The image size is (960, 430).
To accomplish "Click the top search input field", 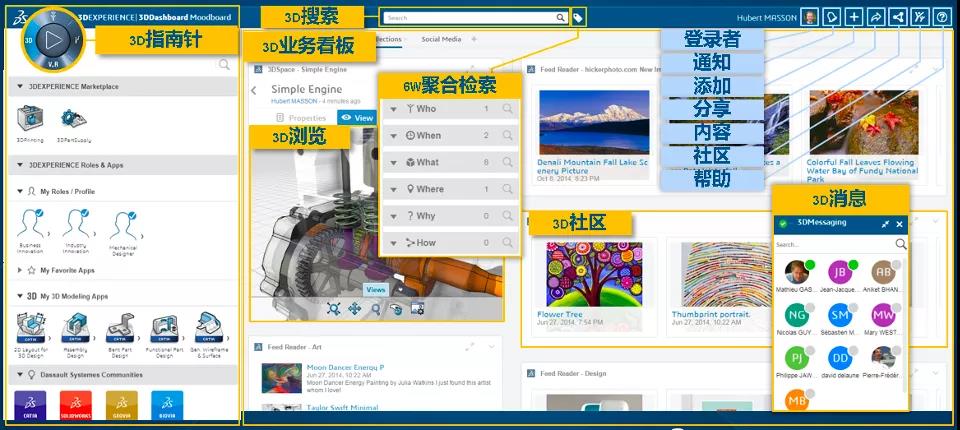I will tap(470, 17).
